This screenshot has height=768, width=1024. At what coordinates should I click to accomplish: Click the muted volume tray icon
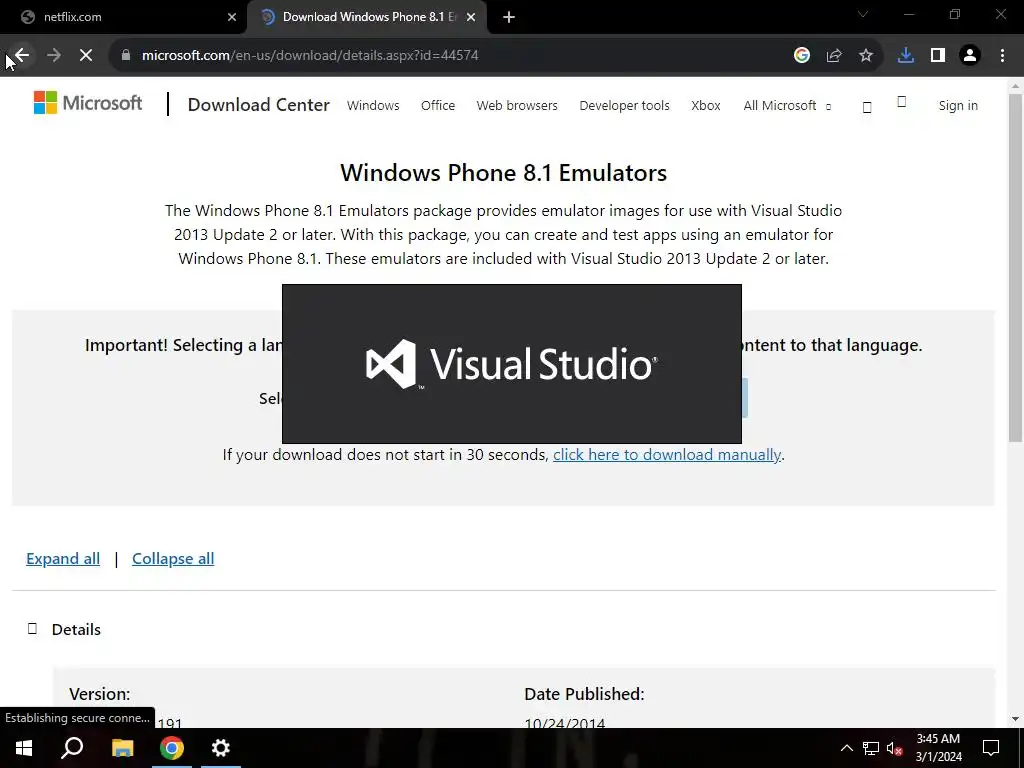coord(895,748)
